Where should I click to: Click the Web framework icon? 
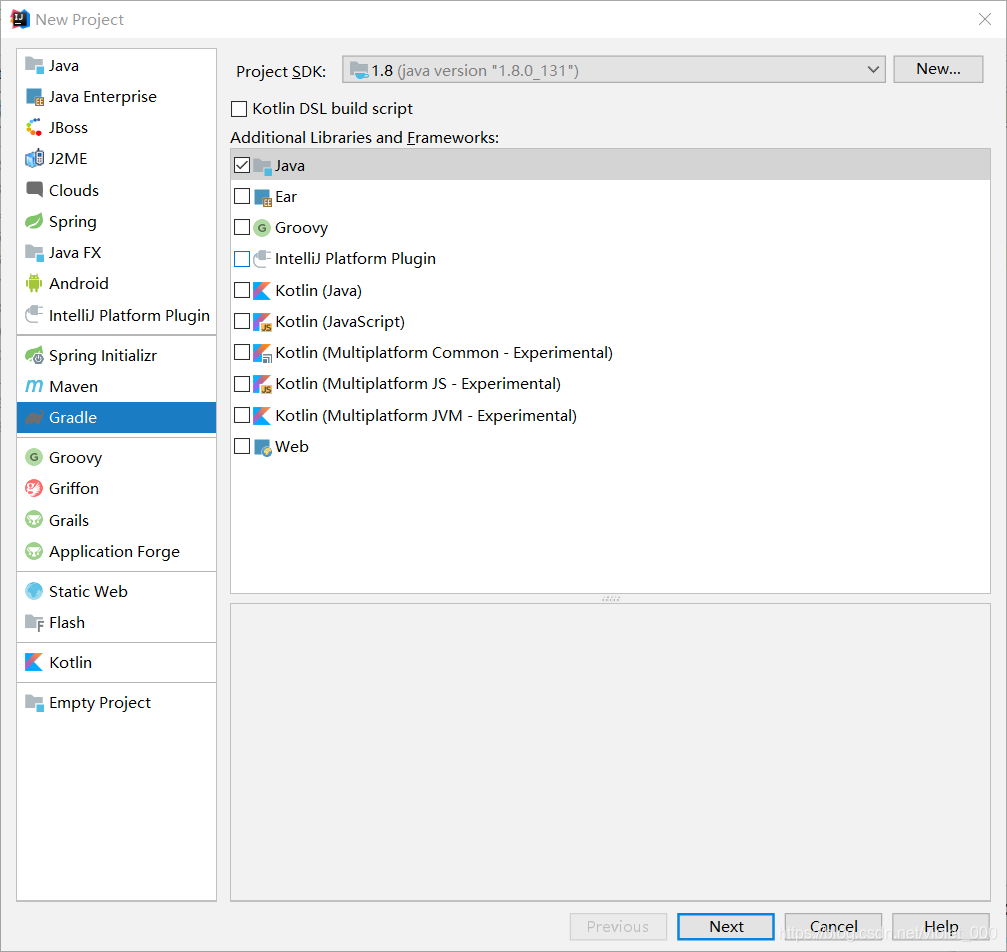coord(263,447)
